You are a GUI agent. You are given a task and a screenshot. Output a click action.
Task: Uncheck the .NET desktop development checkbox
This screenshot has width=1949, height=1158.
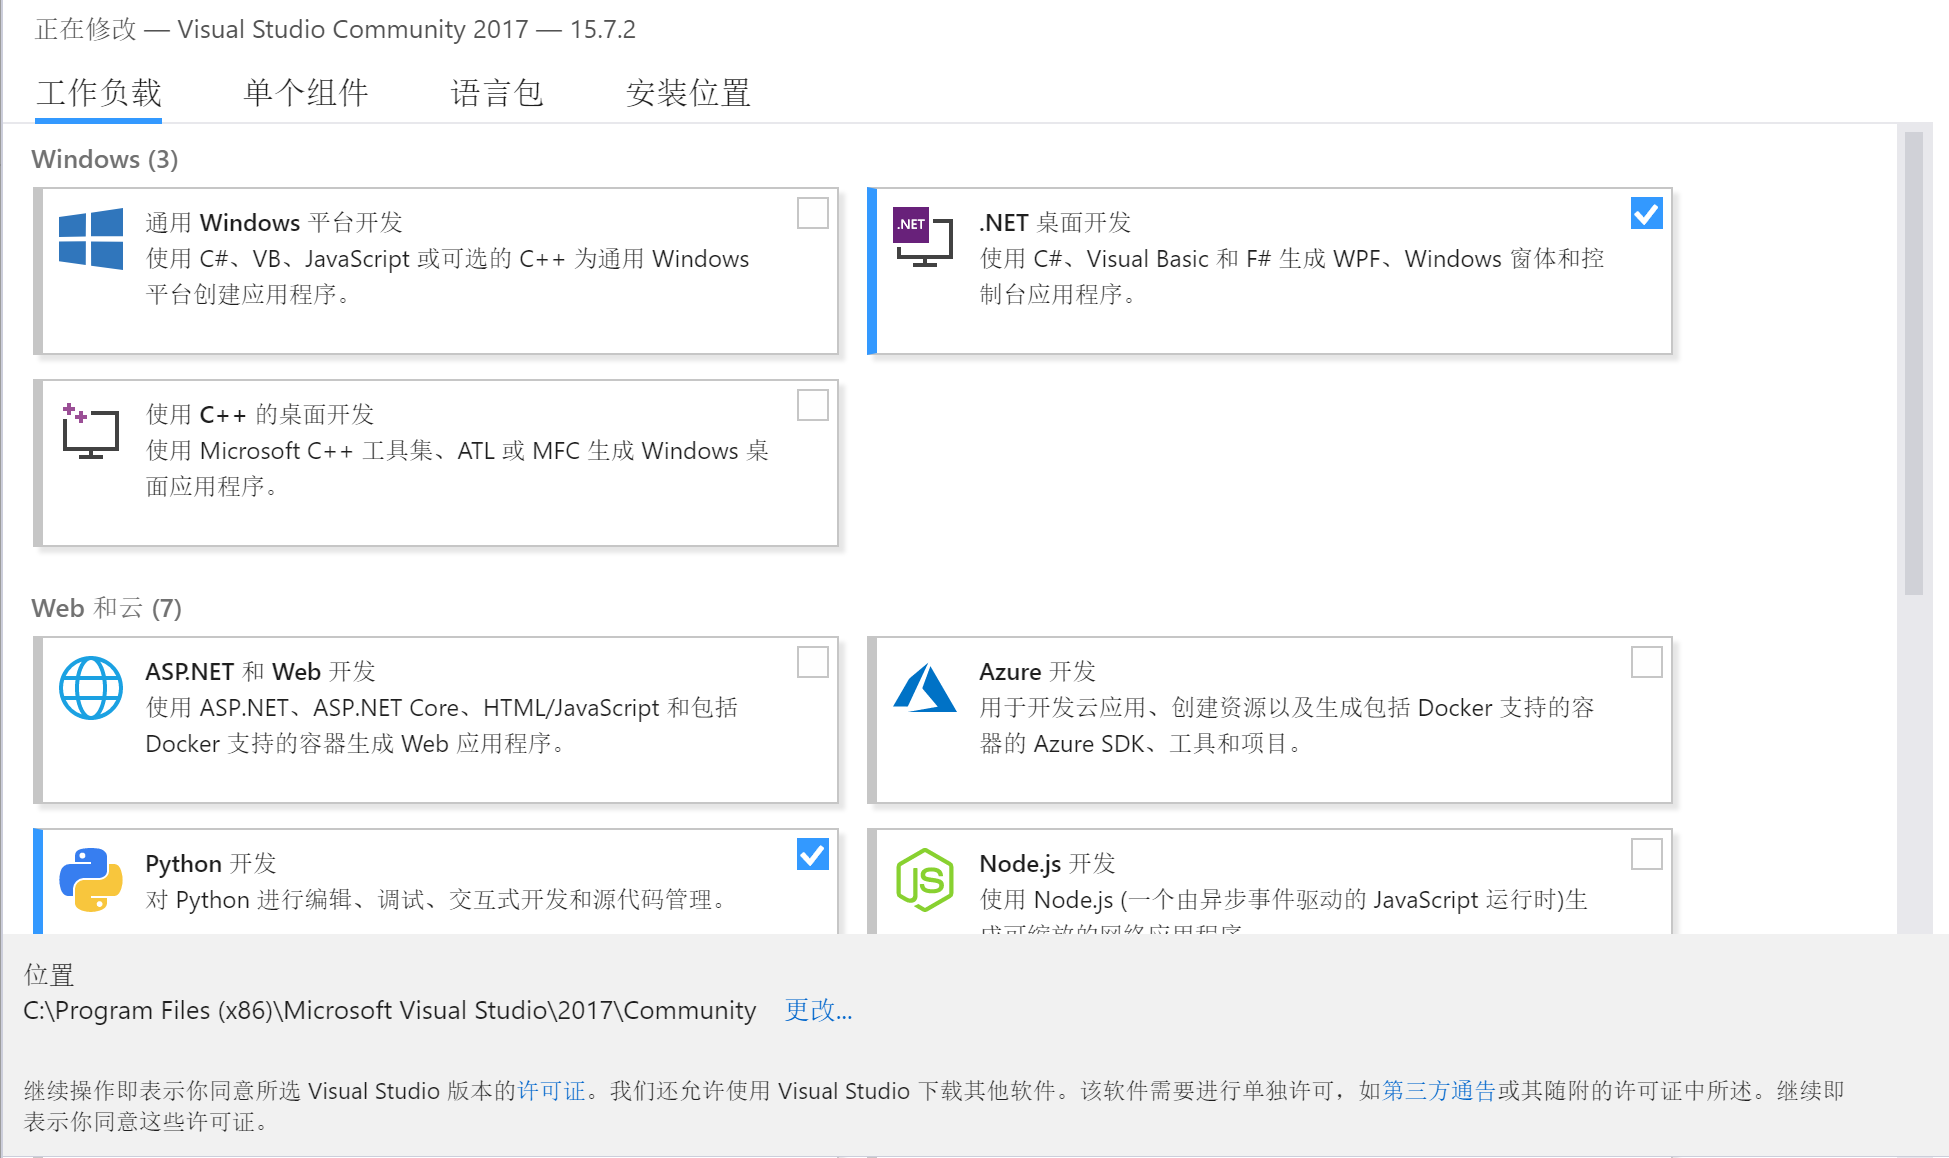1646,213
